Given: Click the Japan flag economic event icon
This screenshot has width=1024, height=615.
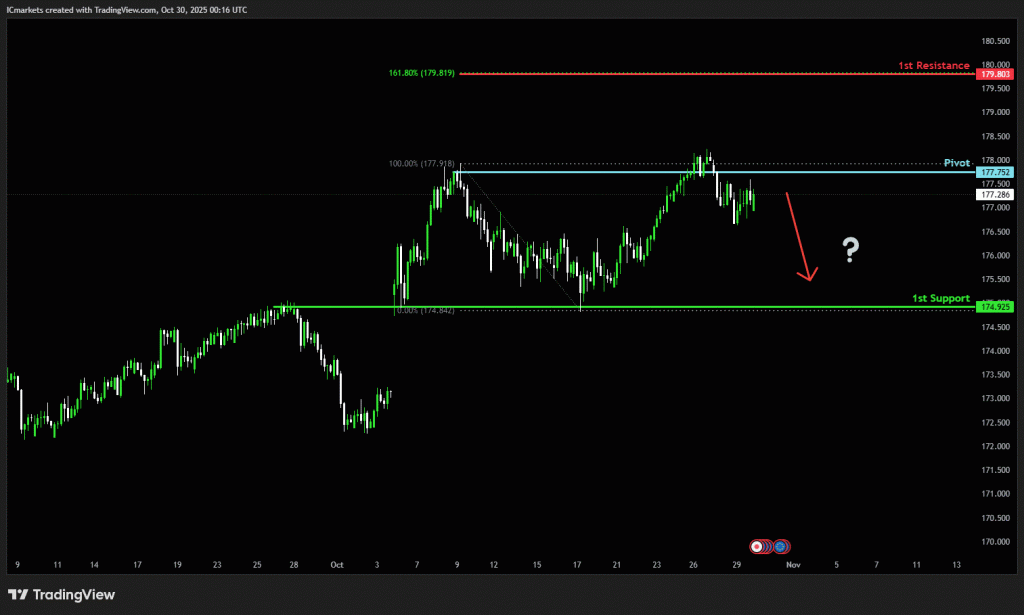Looking at the screenshot, I should tap(758, 546).
